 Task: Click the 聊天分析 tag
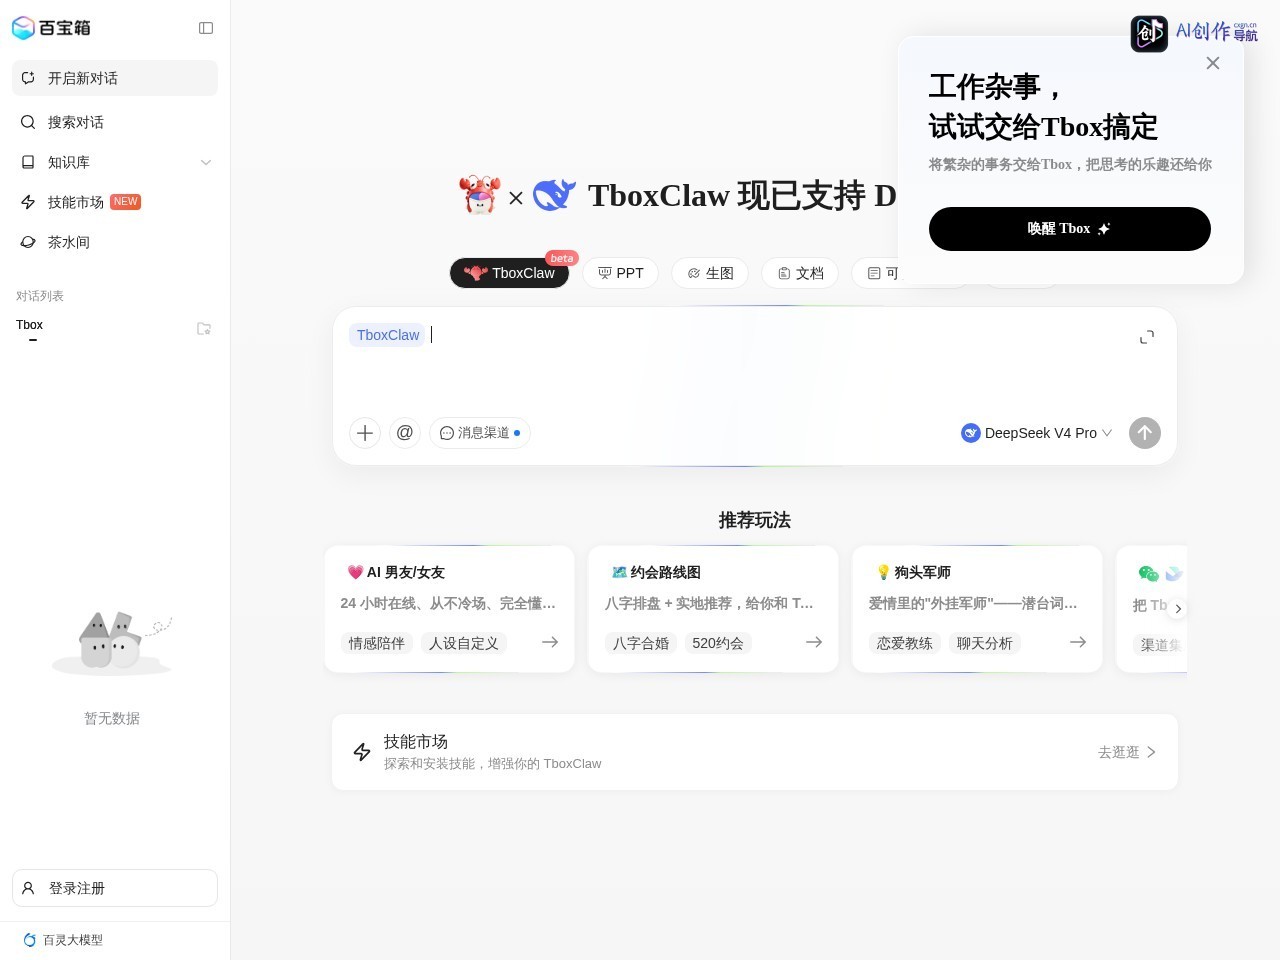click(x=985, y=643)
